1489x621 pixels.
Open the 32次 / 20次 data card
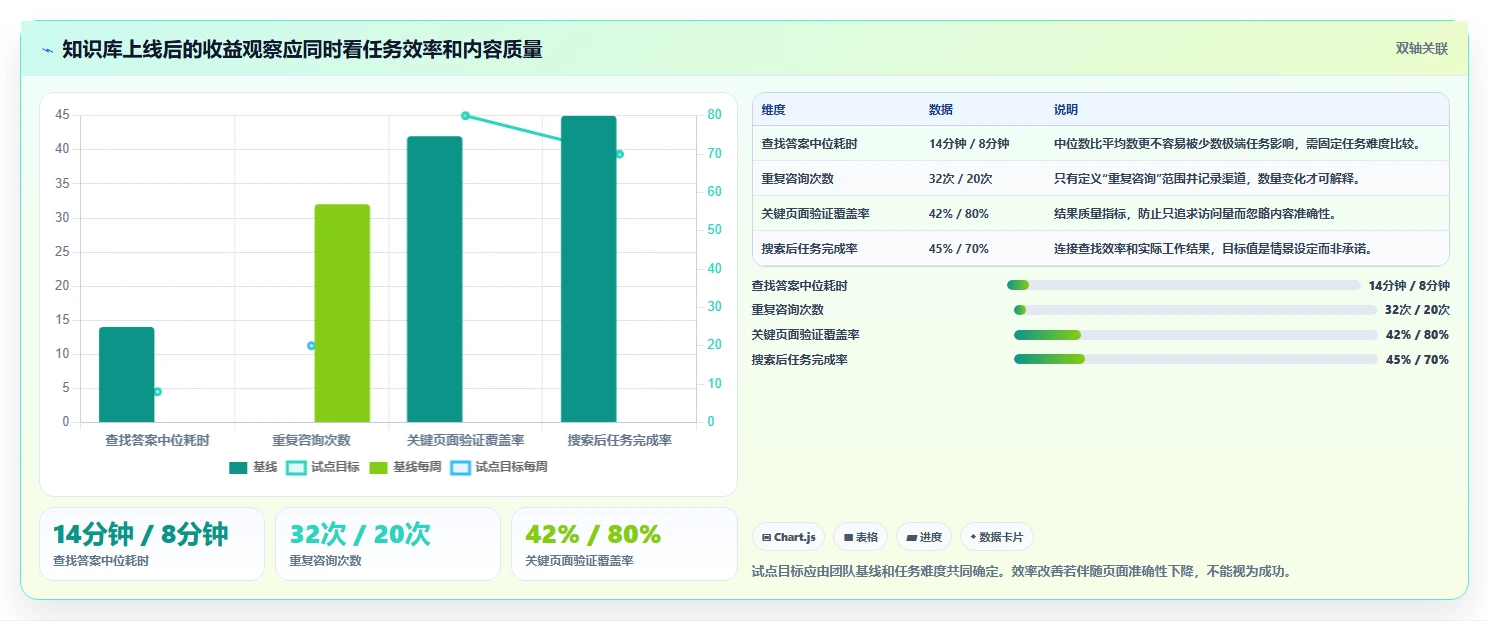pyautogui.click(x=388, y=544)
